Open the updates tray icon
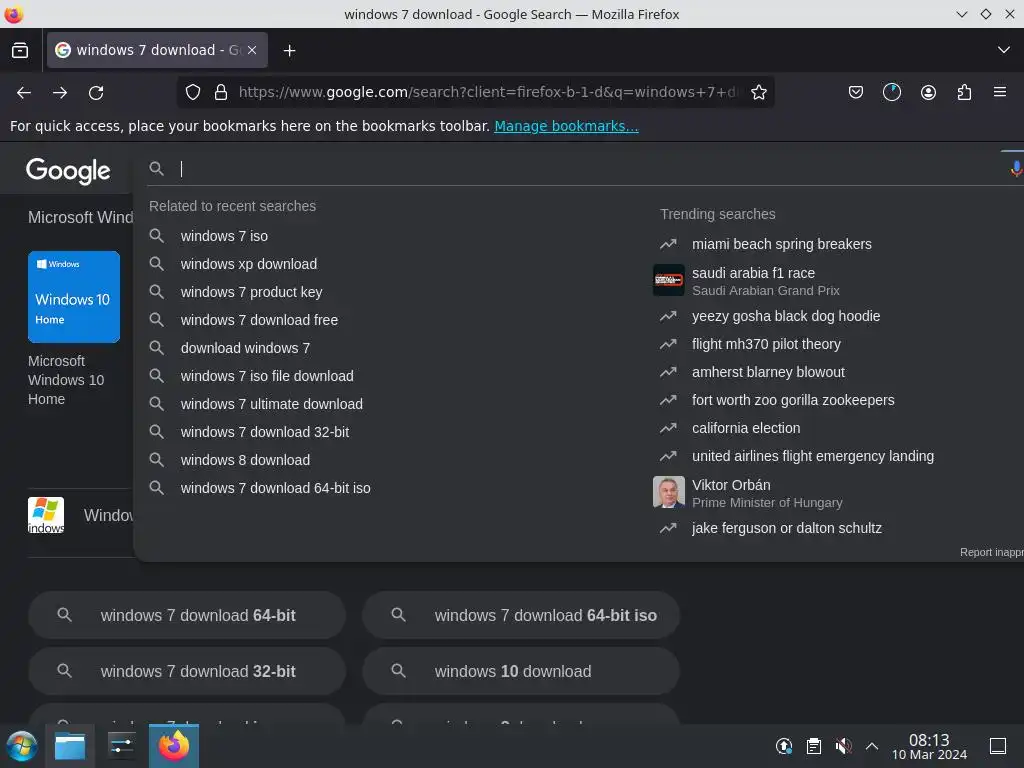This screenshot has width=1024, height=768. (x=784, y=746)
